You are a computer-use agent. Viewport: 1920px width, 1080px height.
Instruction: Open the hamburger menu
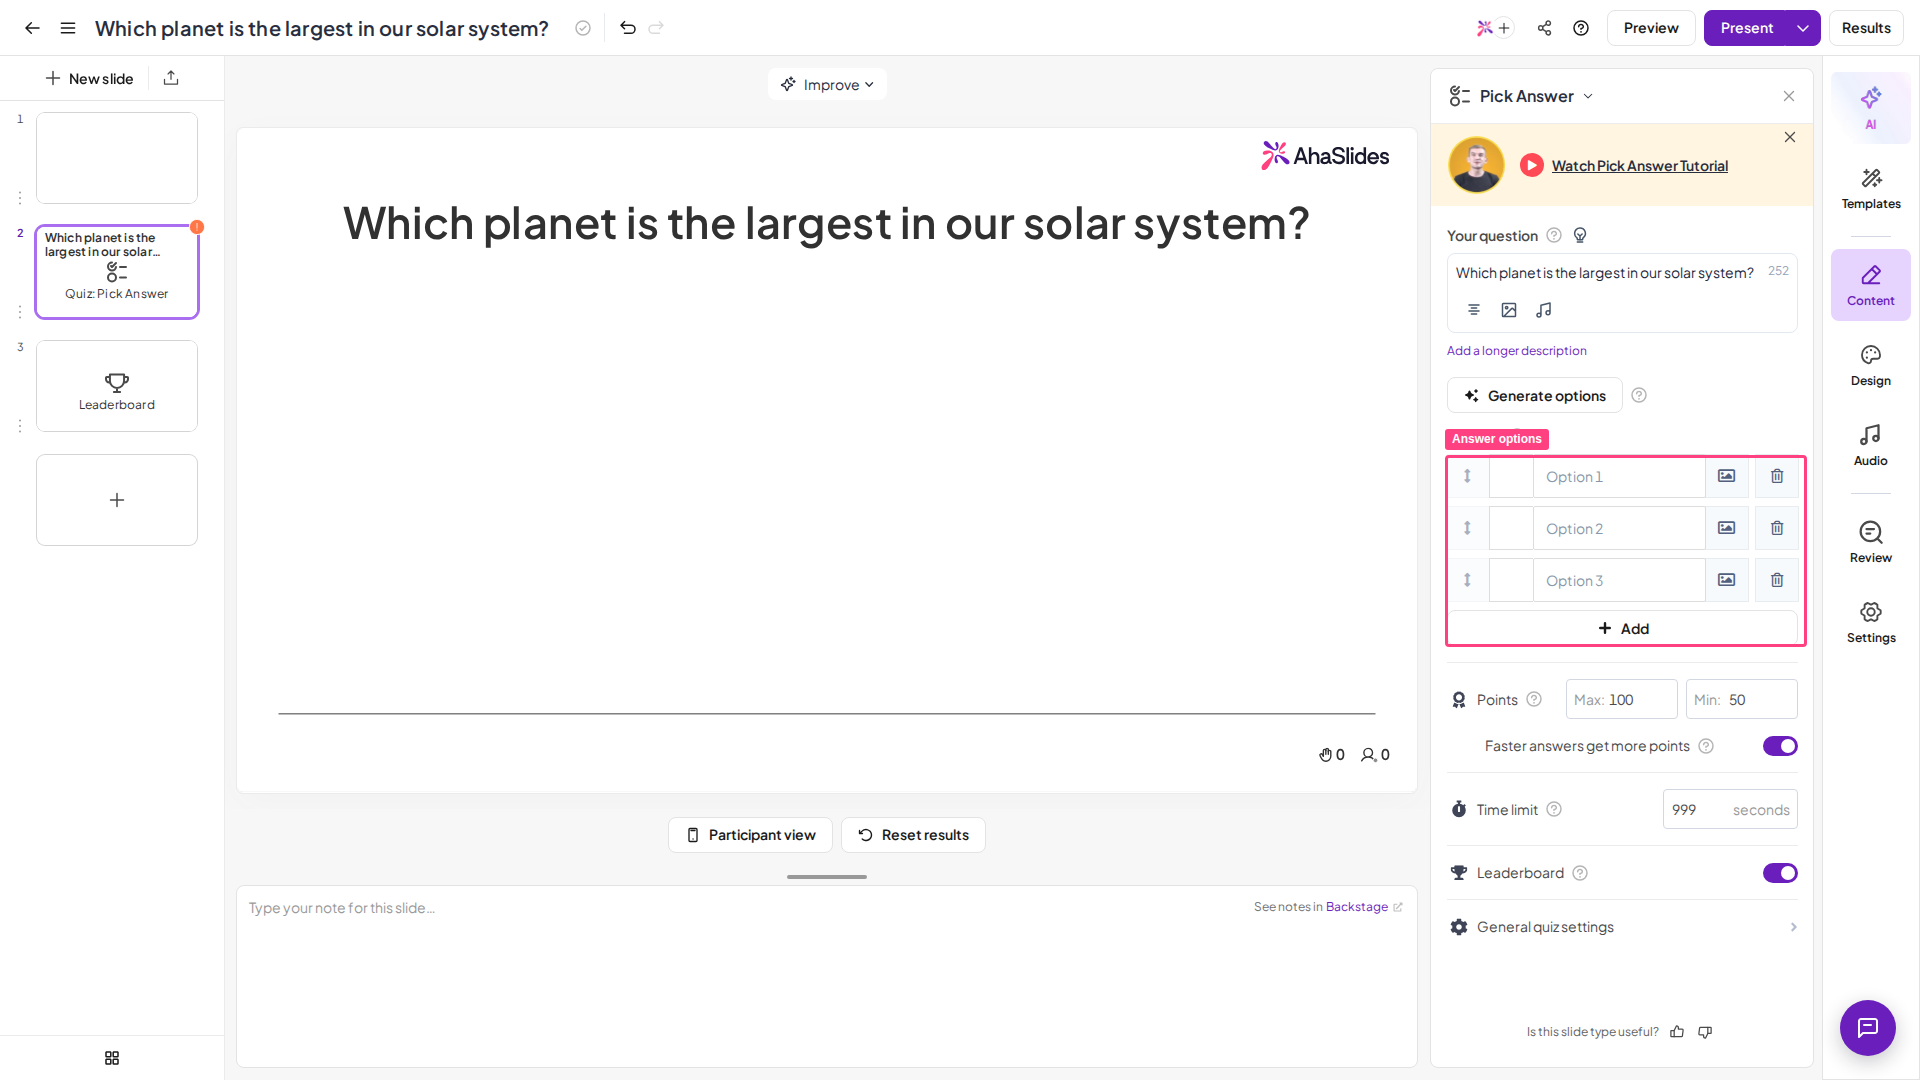tap(68, 28)
